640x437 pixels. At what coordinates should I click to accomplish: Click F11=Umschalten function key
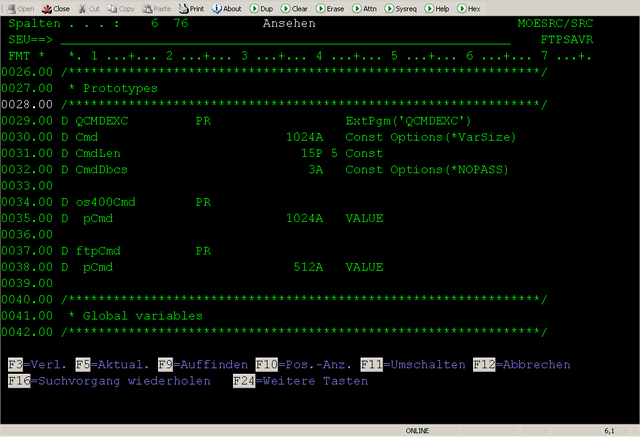click(x=413, y=364)
